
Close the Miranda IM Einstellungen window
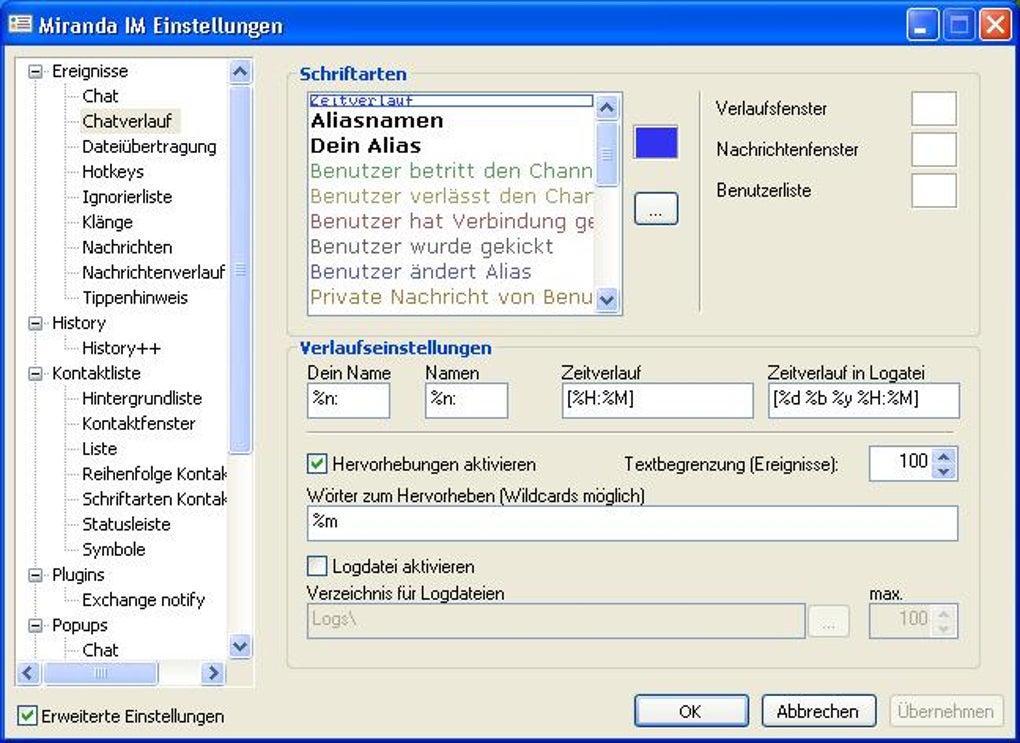(995, 25)
